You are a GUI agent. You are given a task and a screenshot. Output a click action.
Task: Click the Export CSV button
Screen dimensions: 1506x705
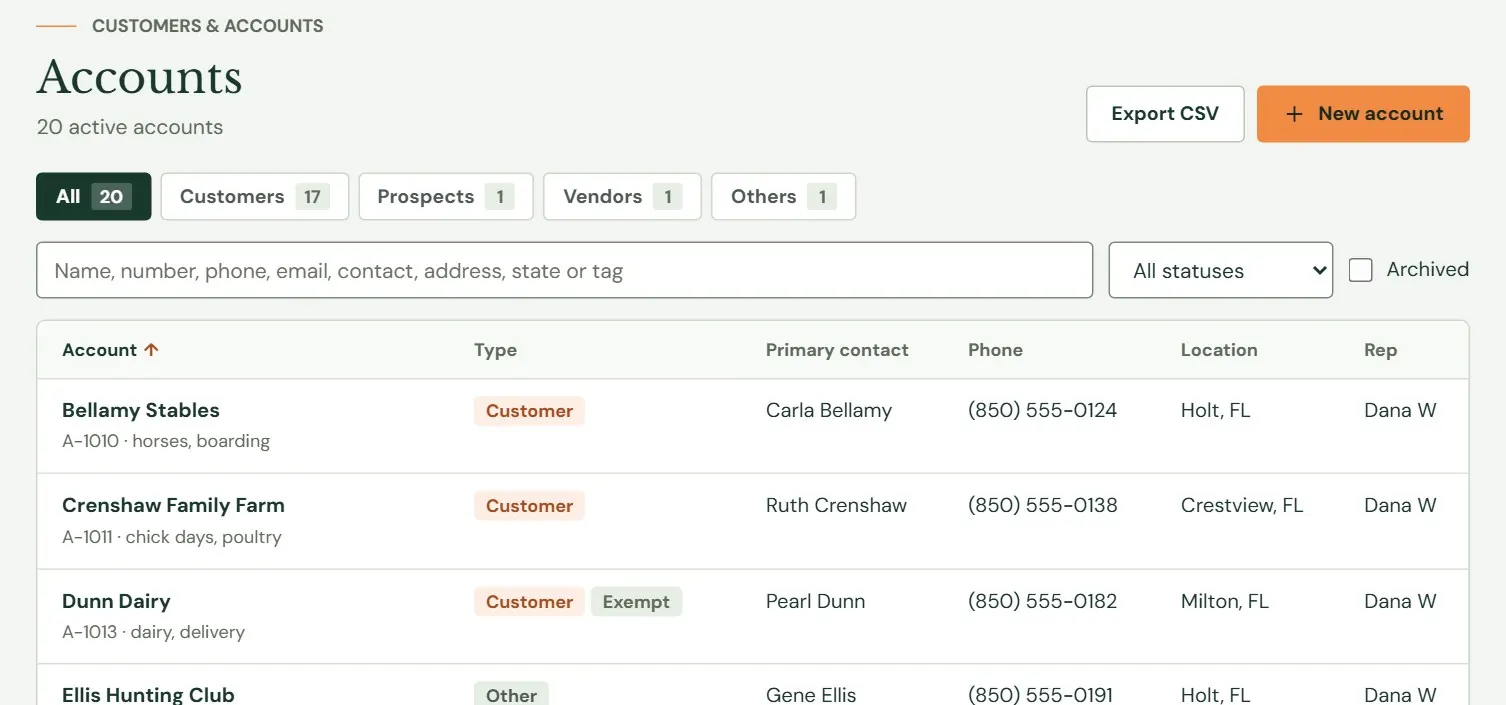1165,114
